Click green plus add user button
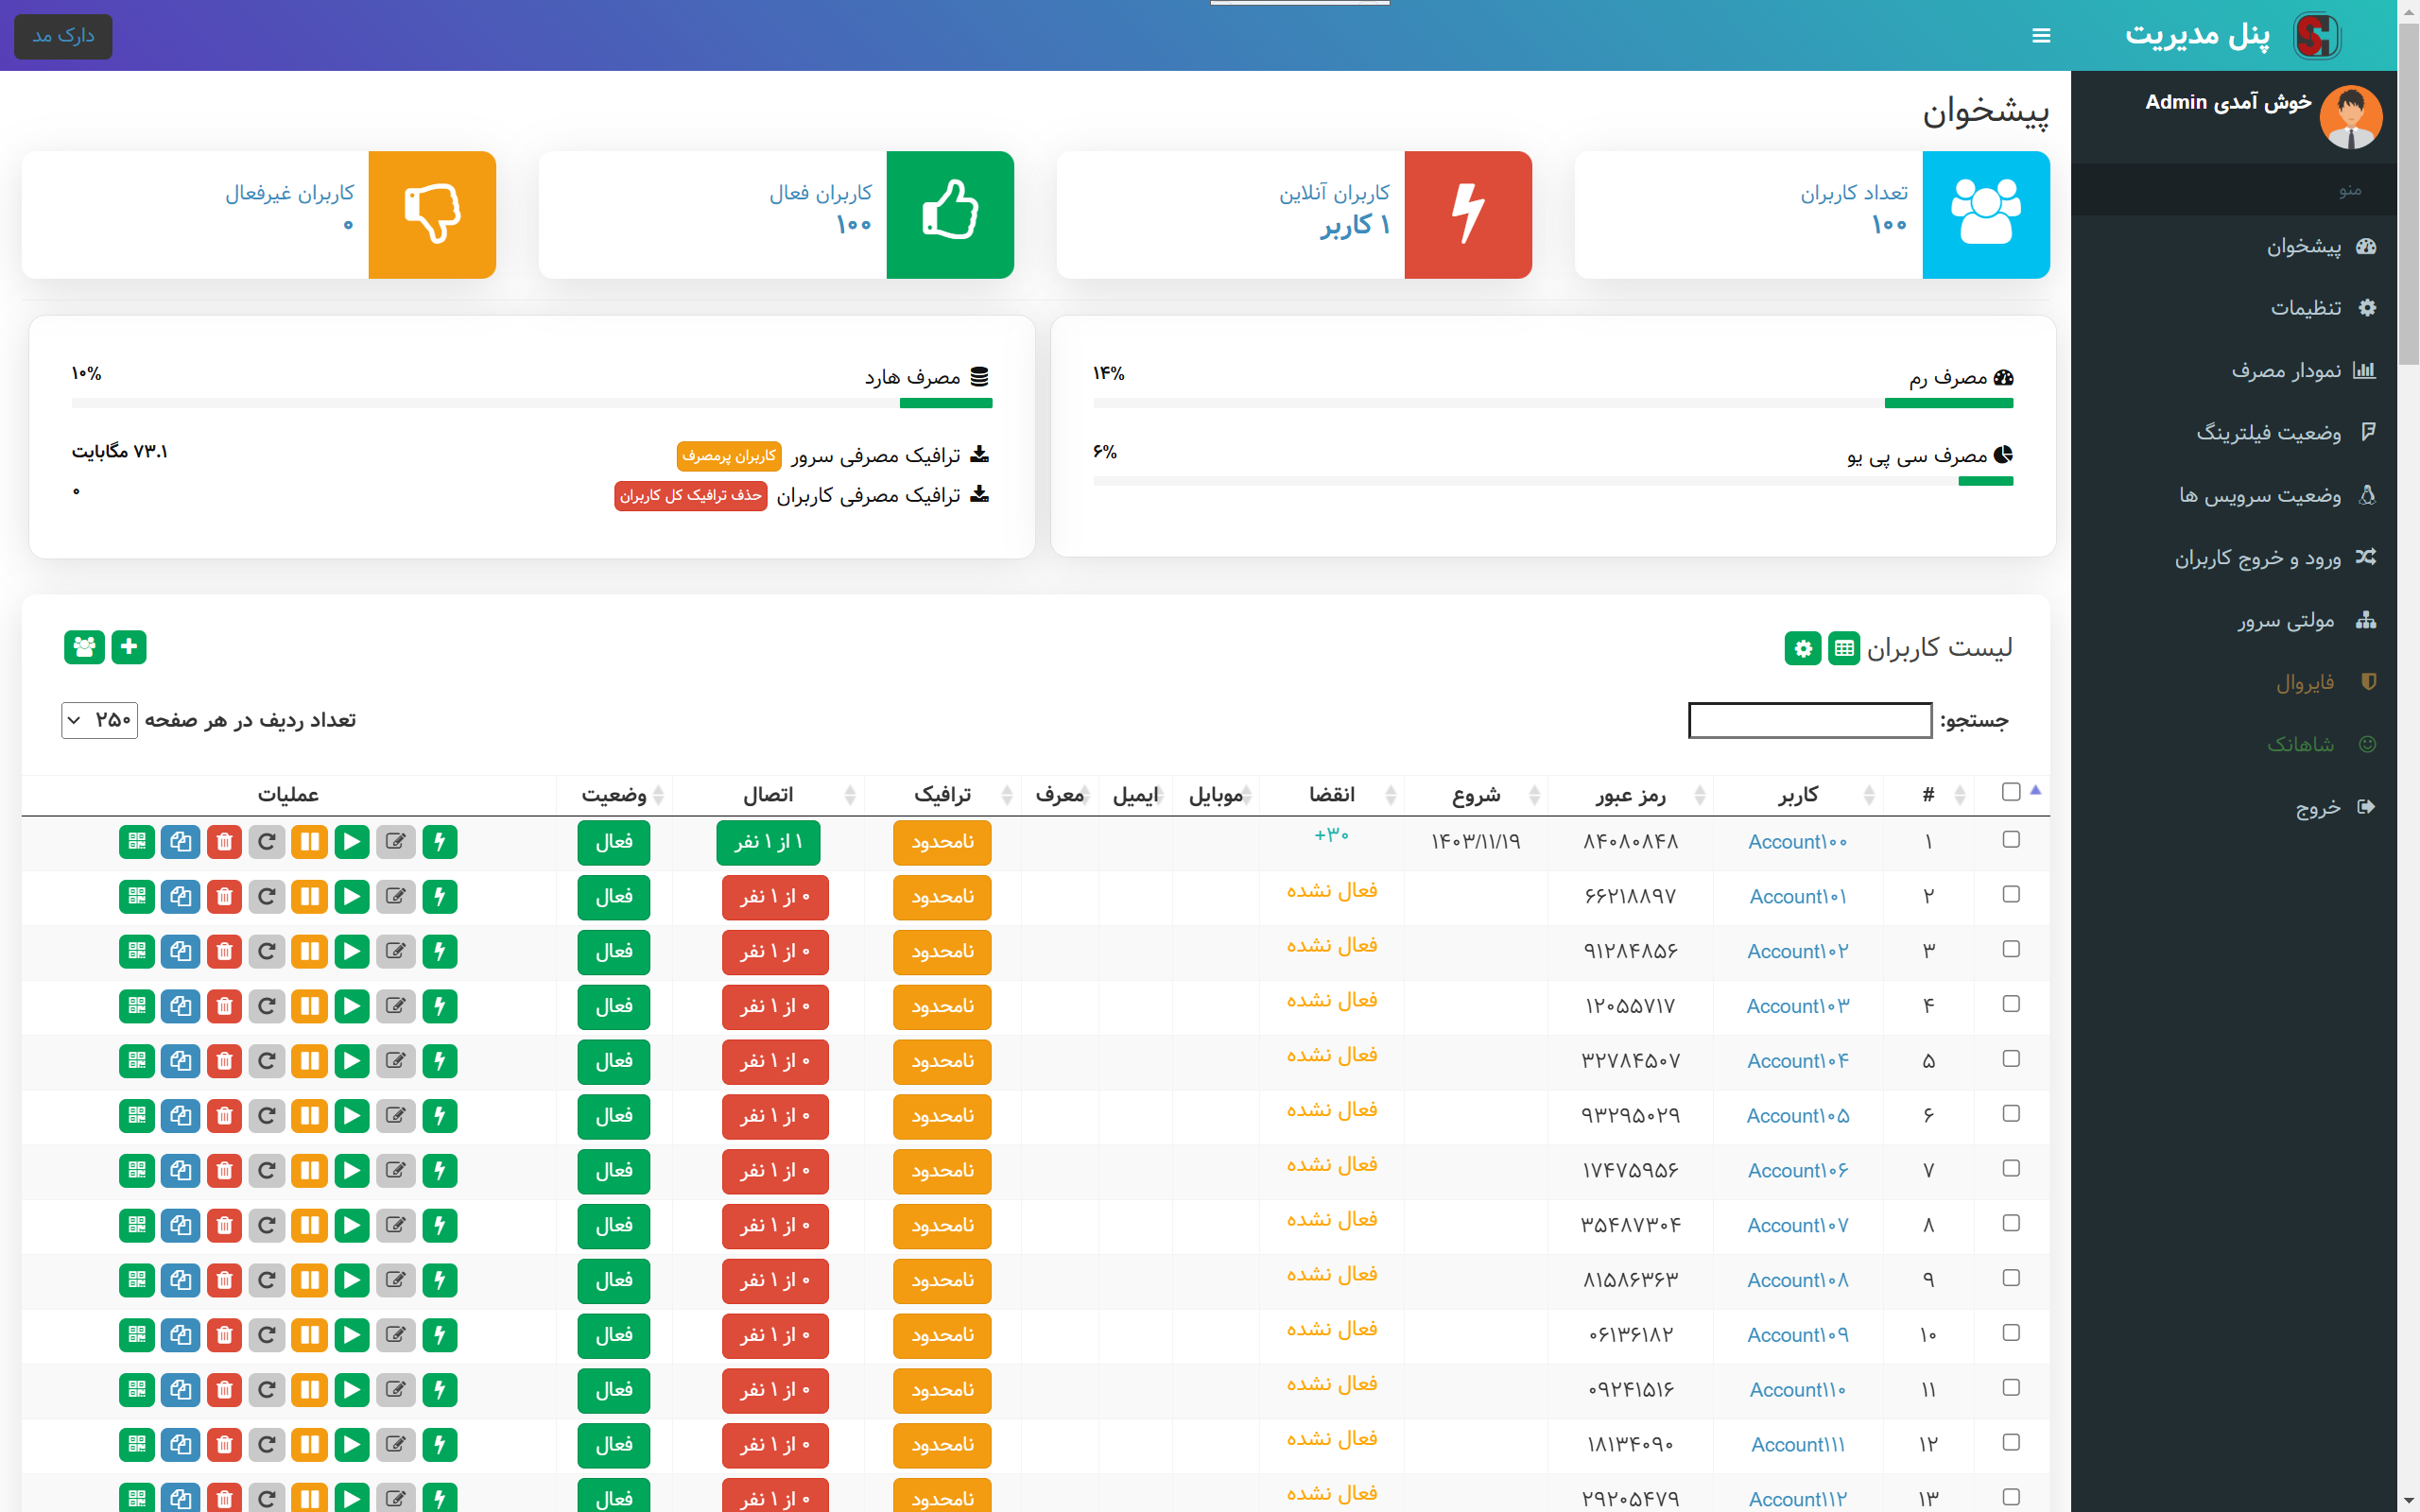Viewport: 2420px width, 1512px height. [129, 647]
